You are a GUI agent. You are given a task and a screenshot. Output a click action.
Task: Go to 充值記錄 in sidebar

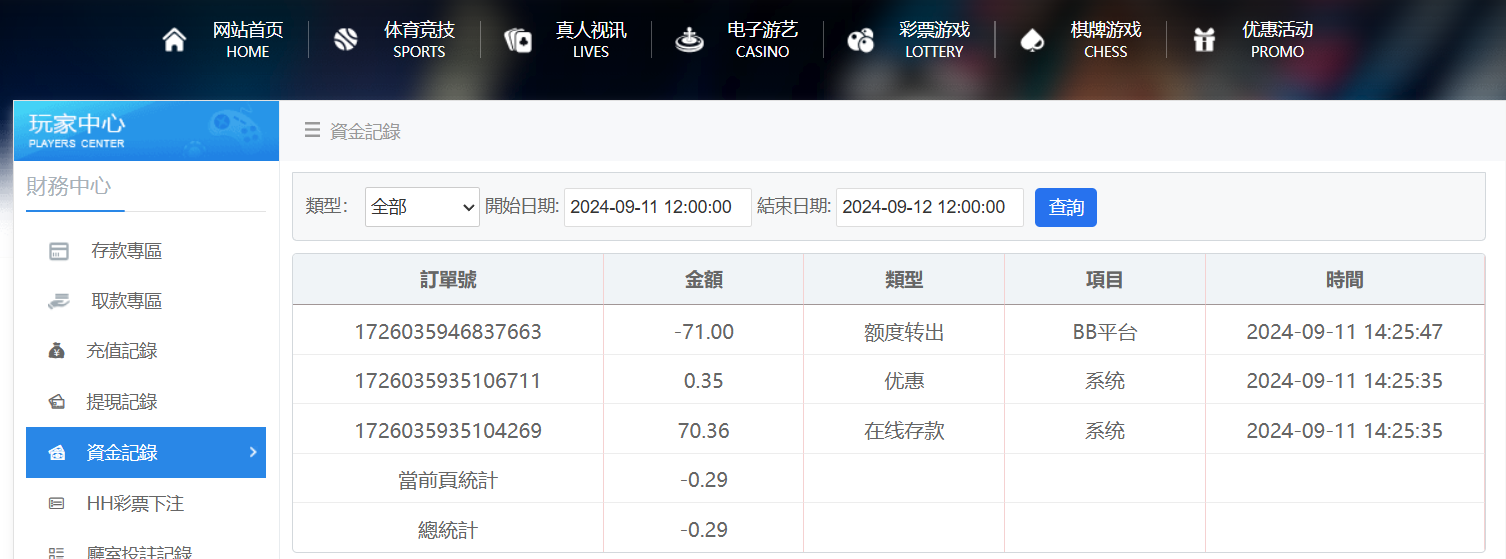[122, 351]
